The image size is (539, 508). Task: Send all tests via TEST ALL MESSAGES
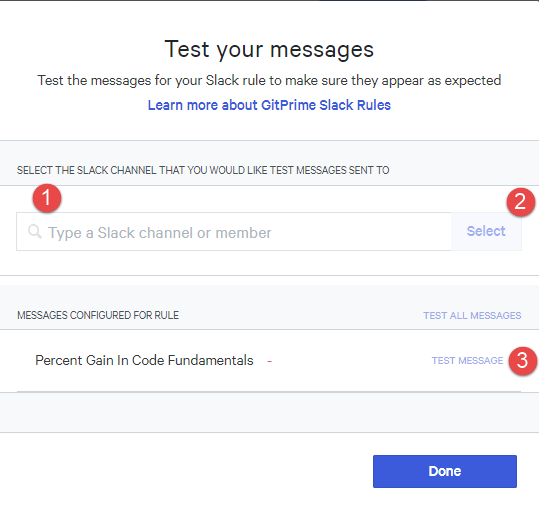(472, 316)
